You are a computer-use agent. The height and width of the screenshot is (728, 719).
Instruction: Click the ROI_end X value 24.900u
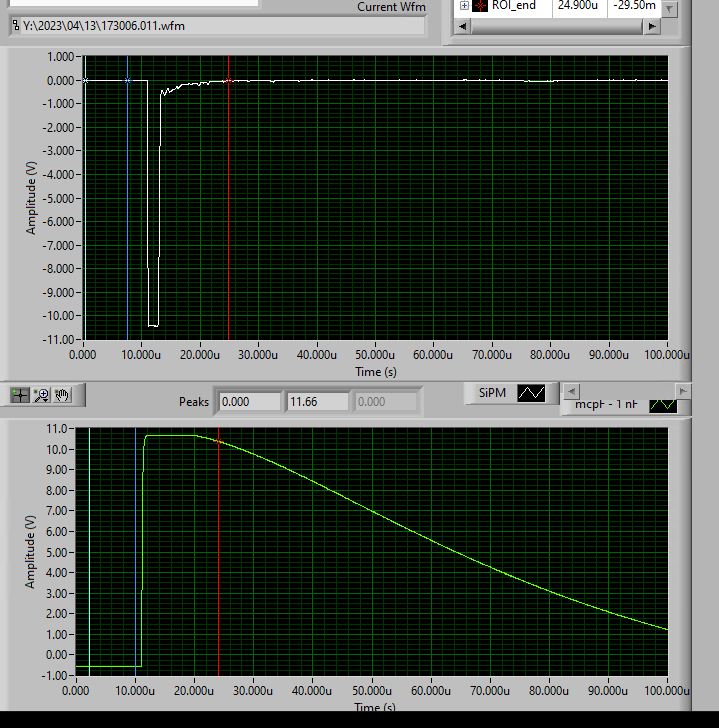[x=577, y=6]
